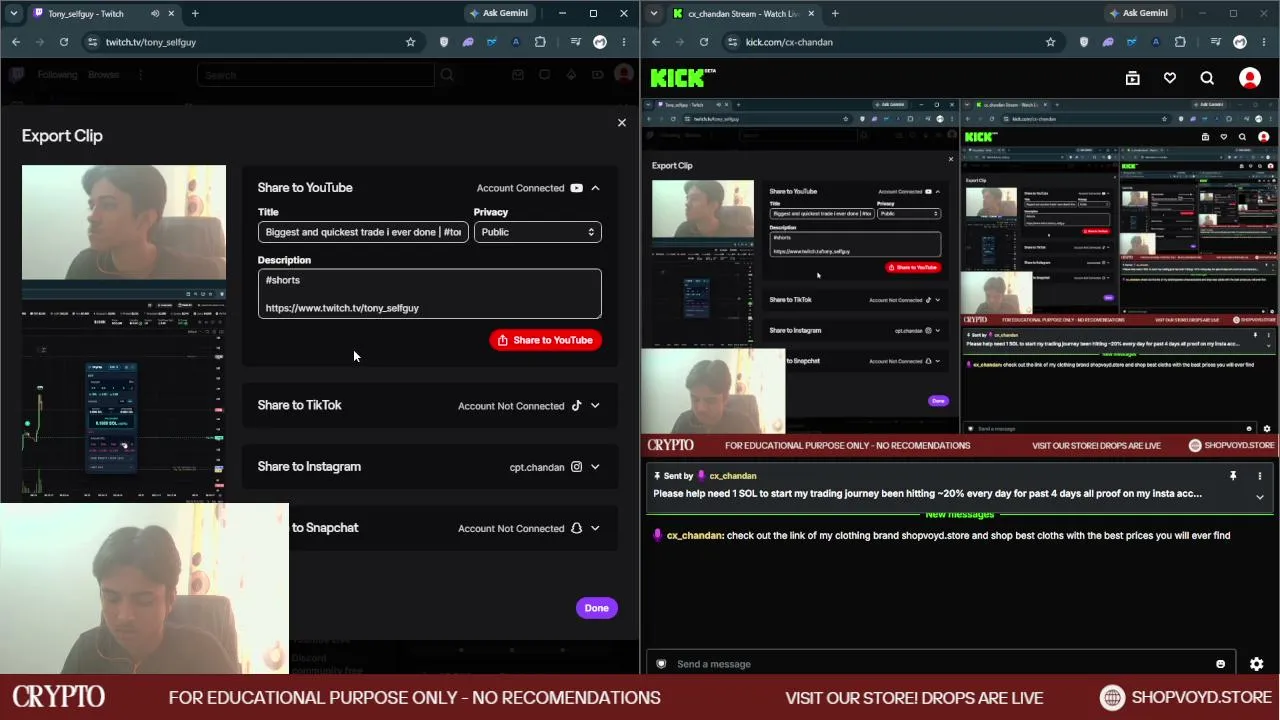View site information for kick.com

coord(733,42)
